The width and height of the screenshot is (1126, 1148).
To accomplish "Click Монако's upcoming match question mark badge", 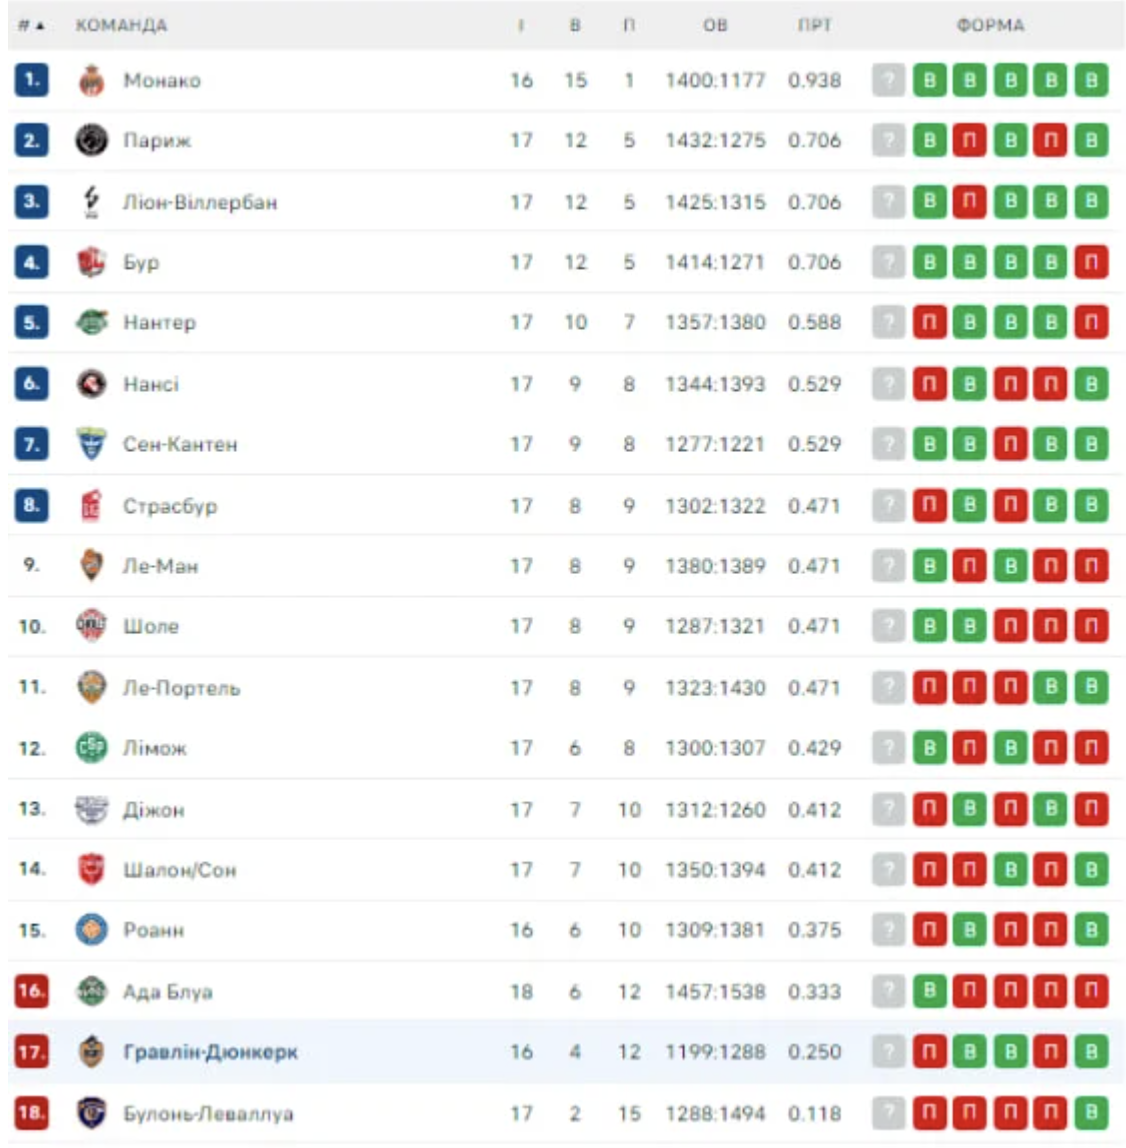I will pyautogui.click(x=888, y=81).
